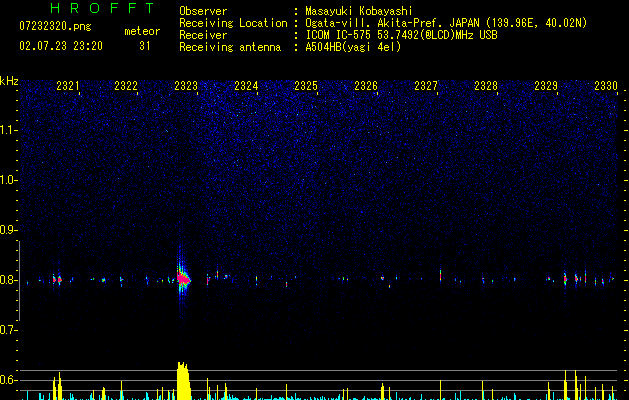Image resolution: width=629 pixels, height=400 pixels.
Task: Click the 2321 time marker
Action: pos(68,86)
